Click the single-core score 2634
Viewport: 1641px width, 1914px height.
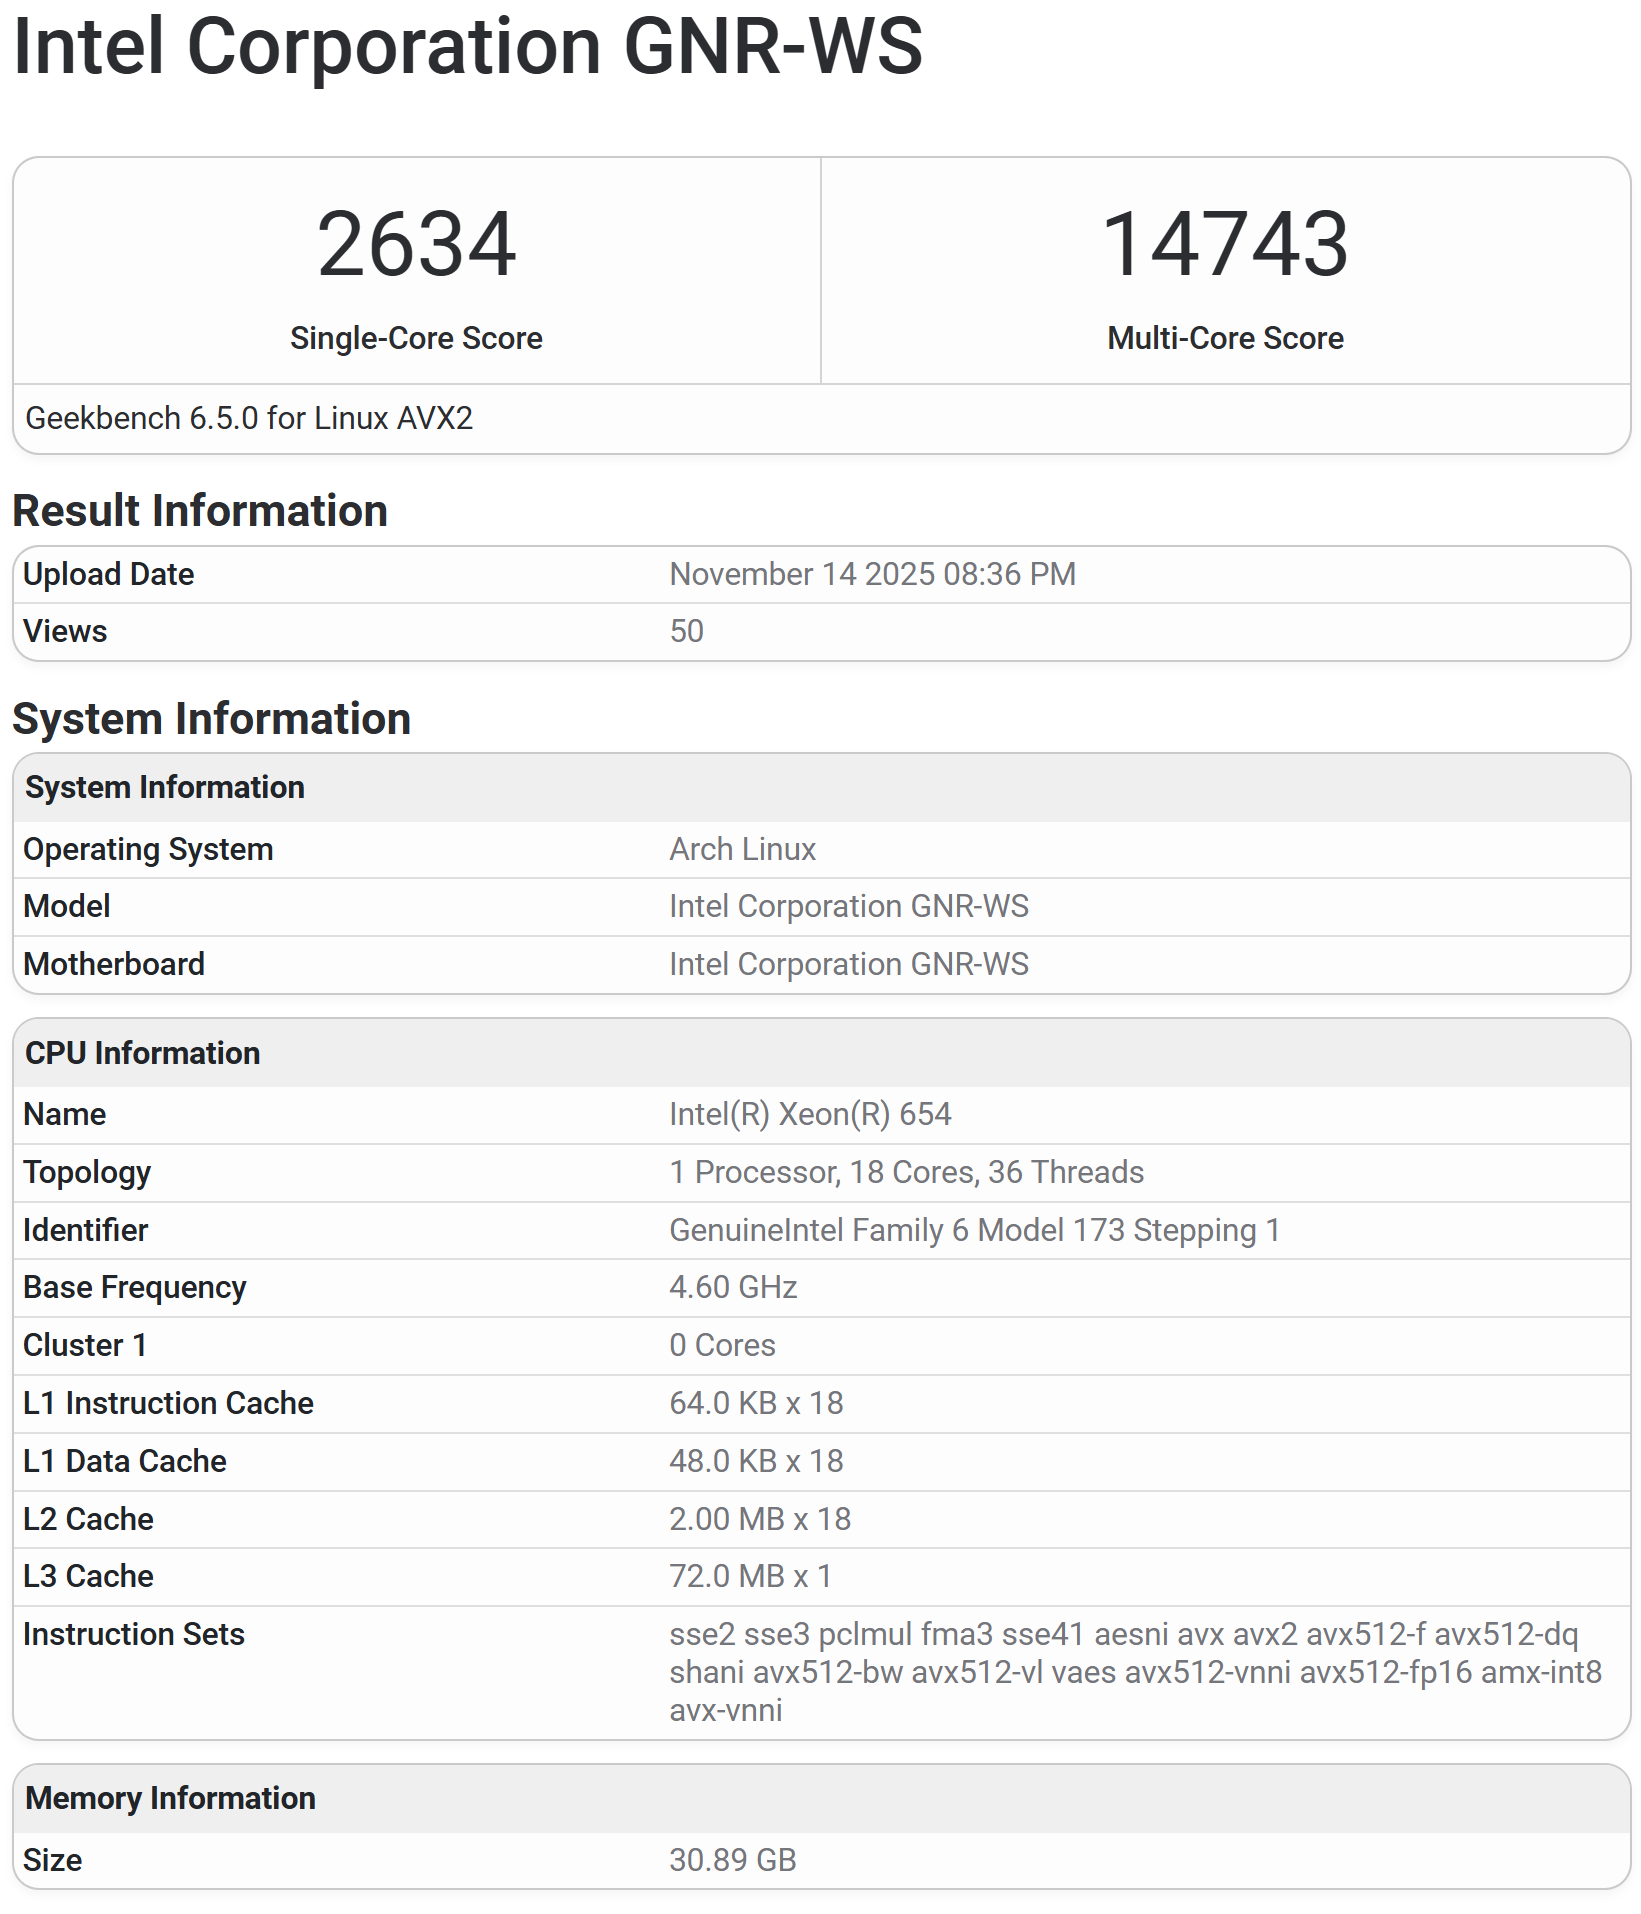[x=416, y=245]
